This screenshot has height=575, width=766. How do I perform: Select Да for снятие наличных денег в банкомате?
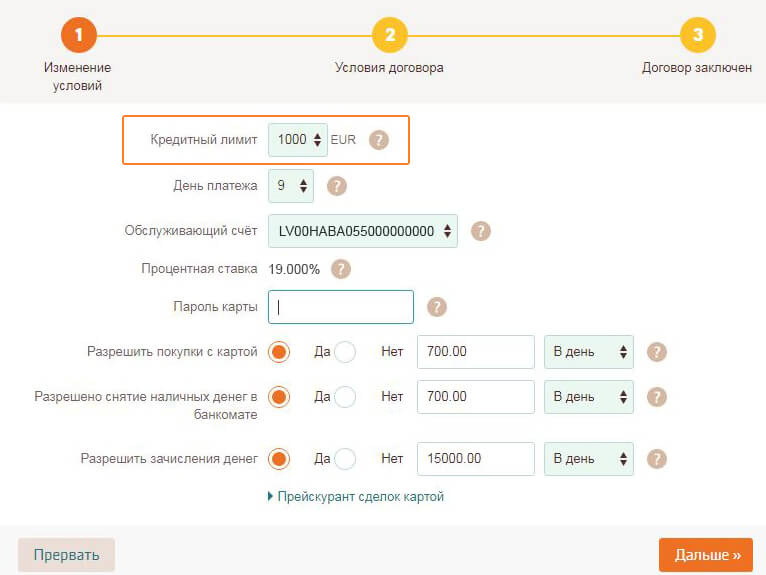(x=279, y=397)
